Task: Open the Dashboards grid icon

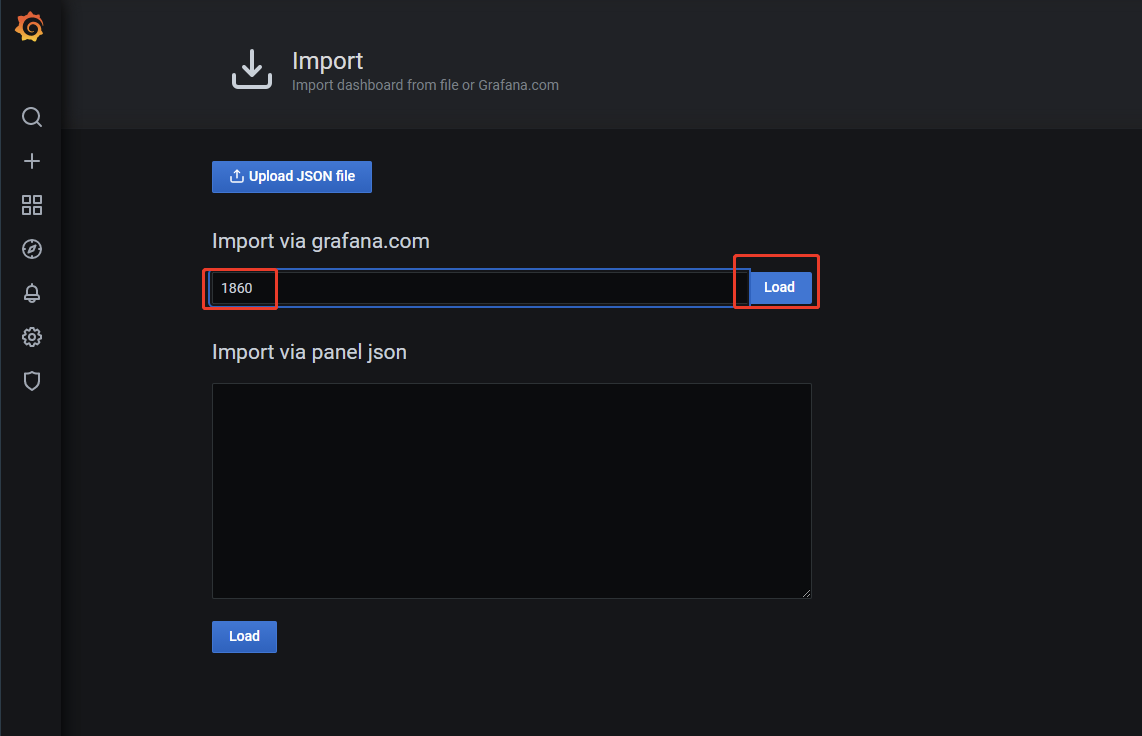Action: click(x=31, y=205)
